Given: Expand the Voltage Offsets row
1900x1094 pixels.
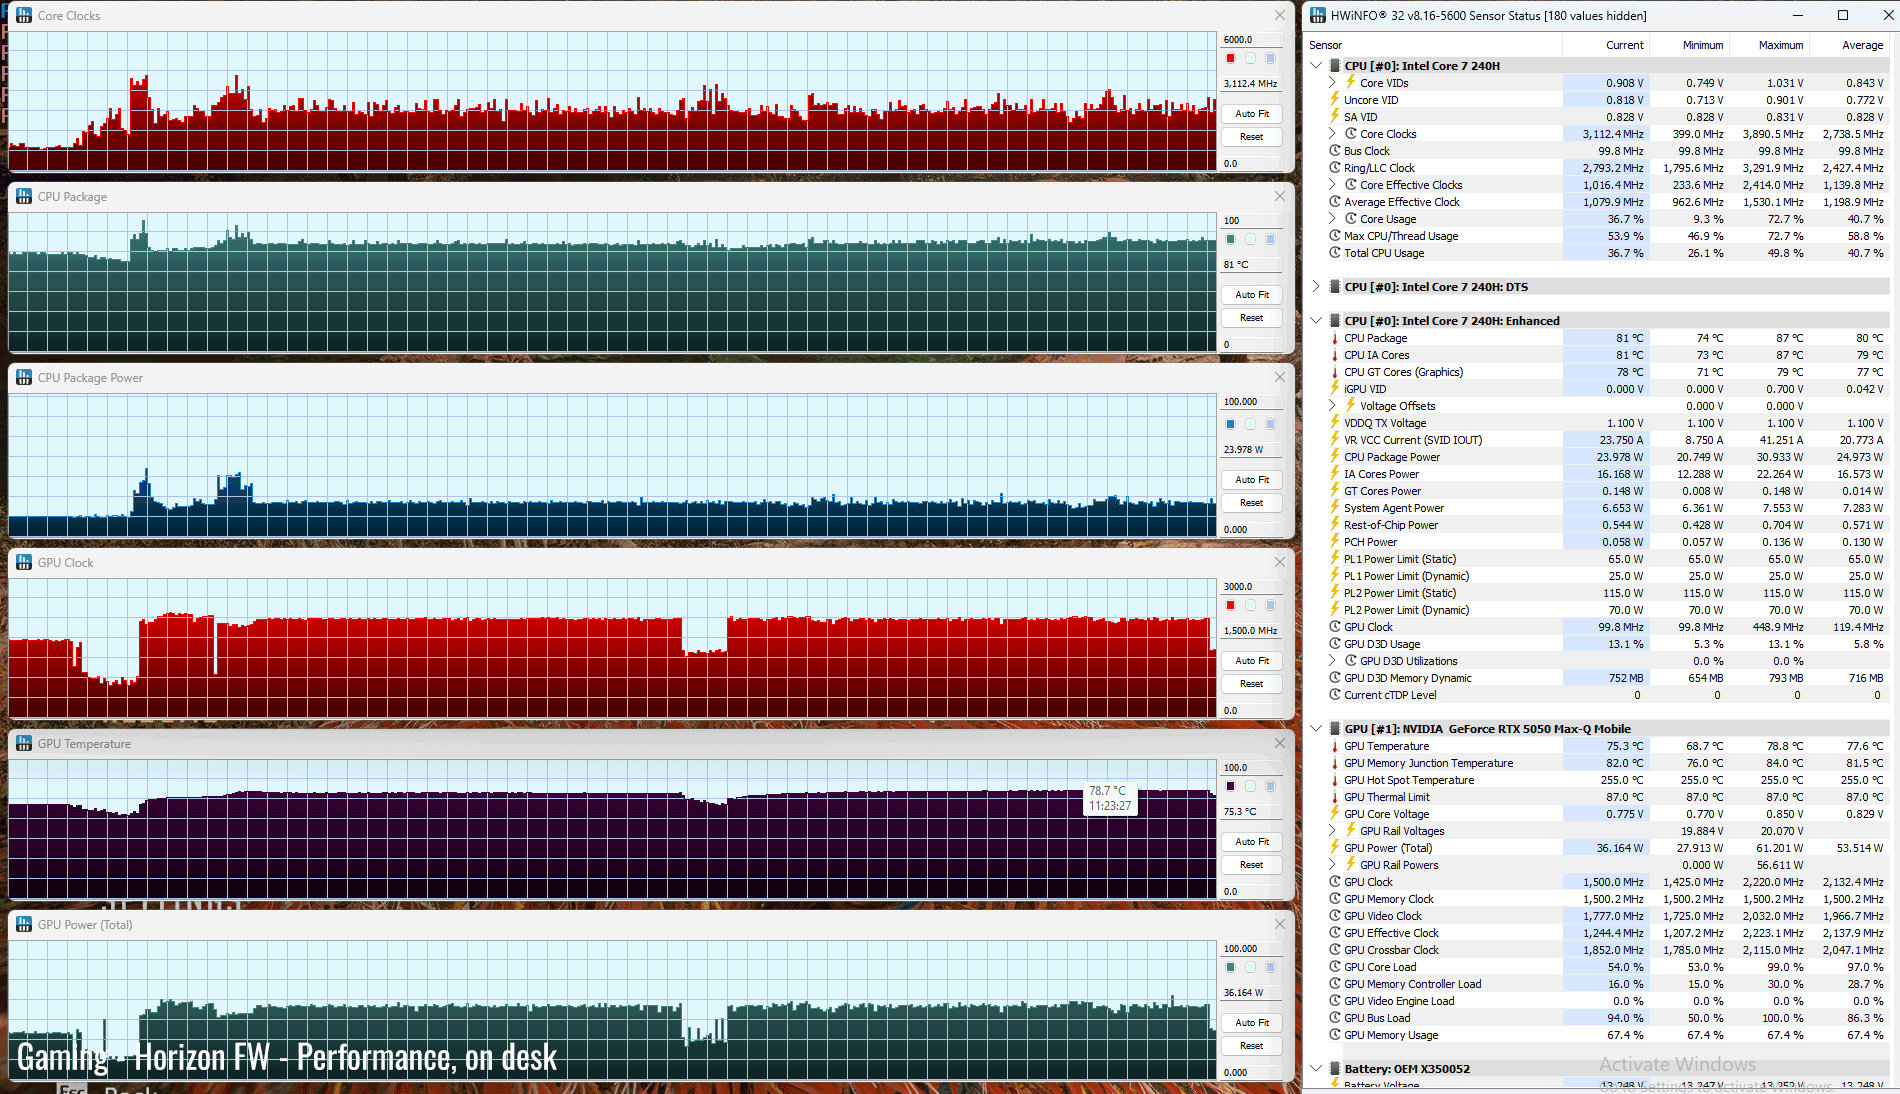Looking at the screenshot, I should pyautogui.click(x=1333, y=406).
